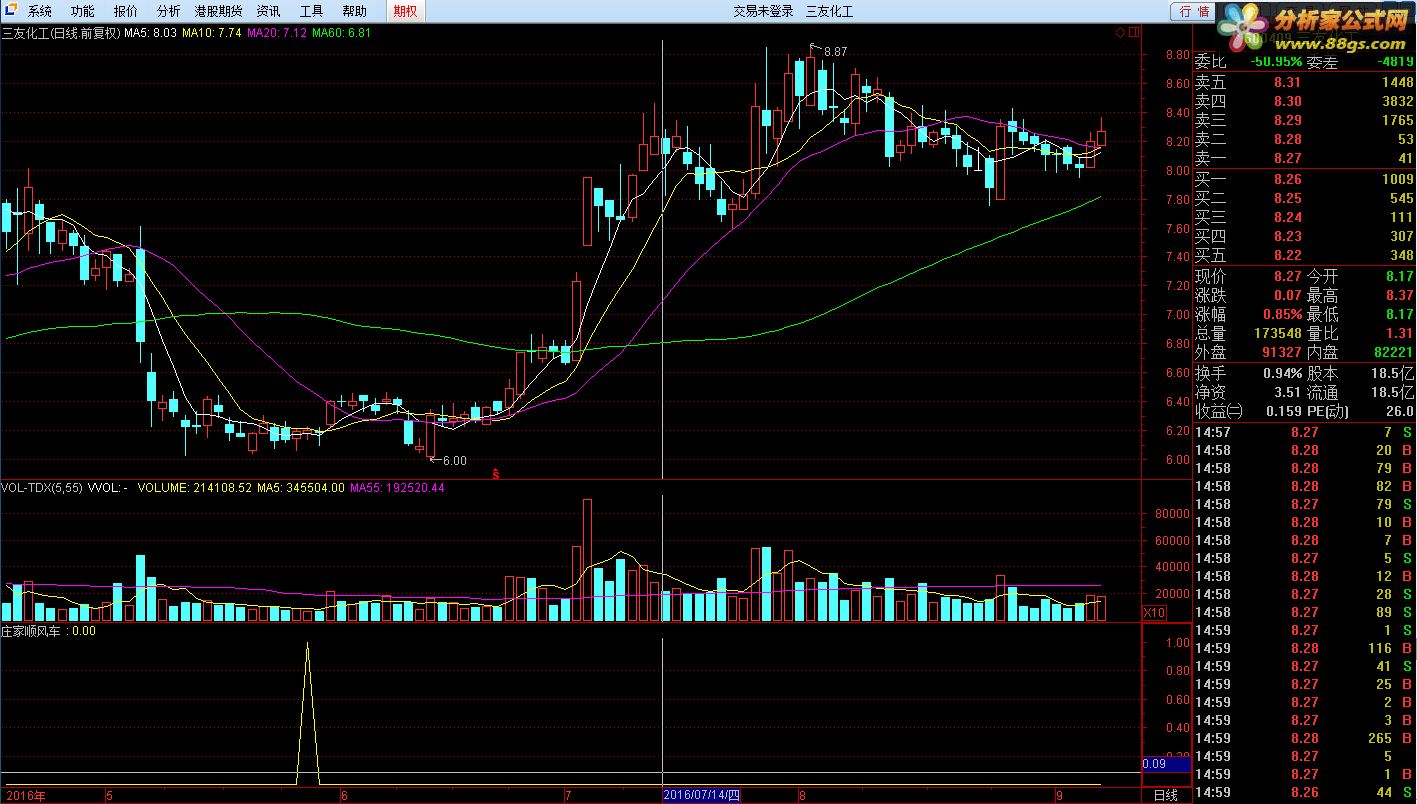Image resolution: width=1417 pixels, height=804 pixels.
Task: Open the 功能 menu
Action: coord(83,11)
